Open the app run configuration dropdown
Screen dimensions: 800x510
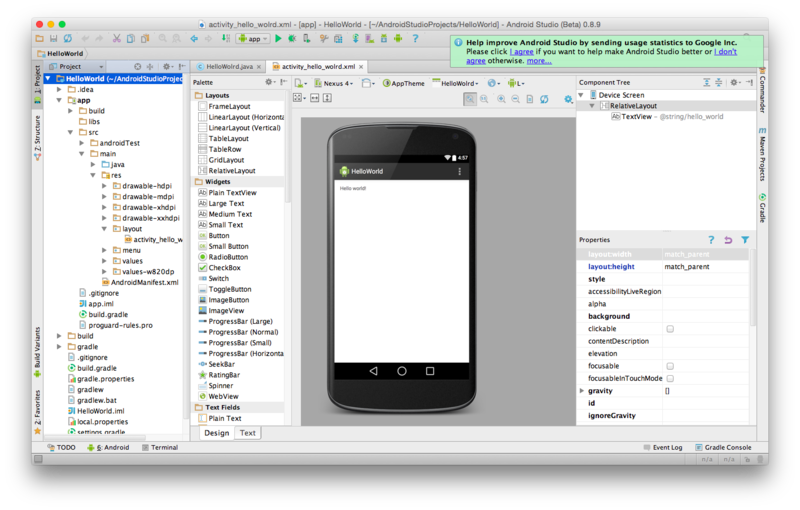(253, 39)
